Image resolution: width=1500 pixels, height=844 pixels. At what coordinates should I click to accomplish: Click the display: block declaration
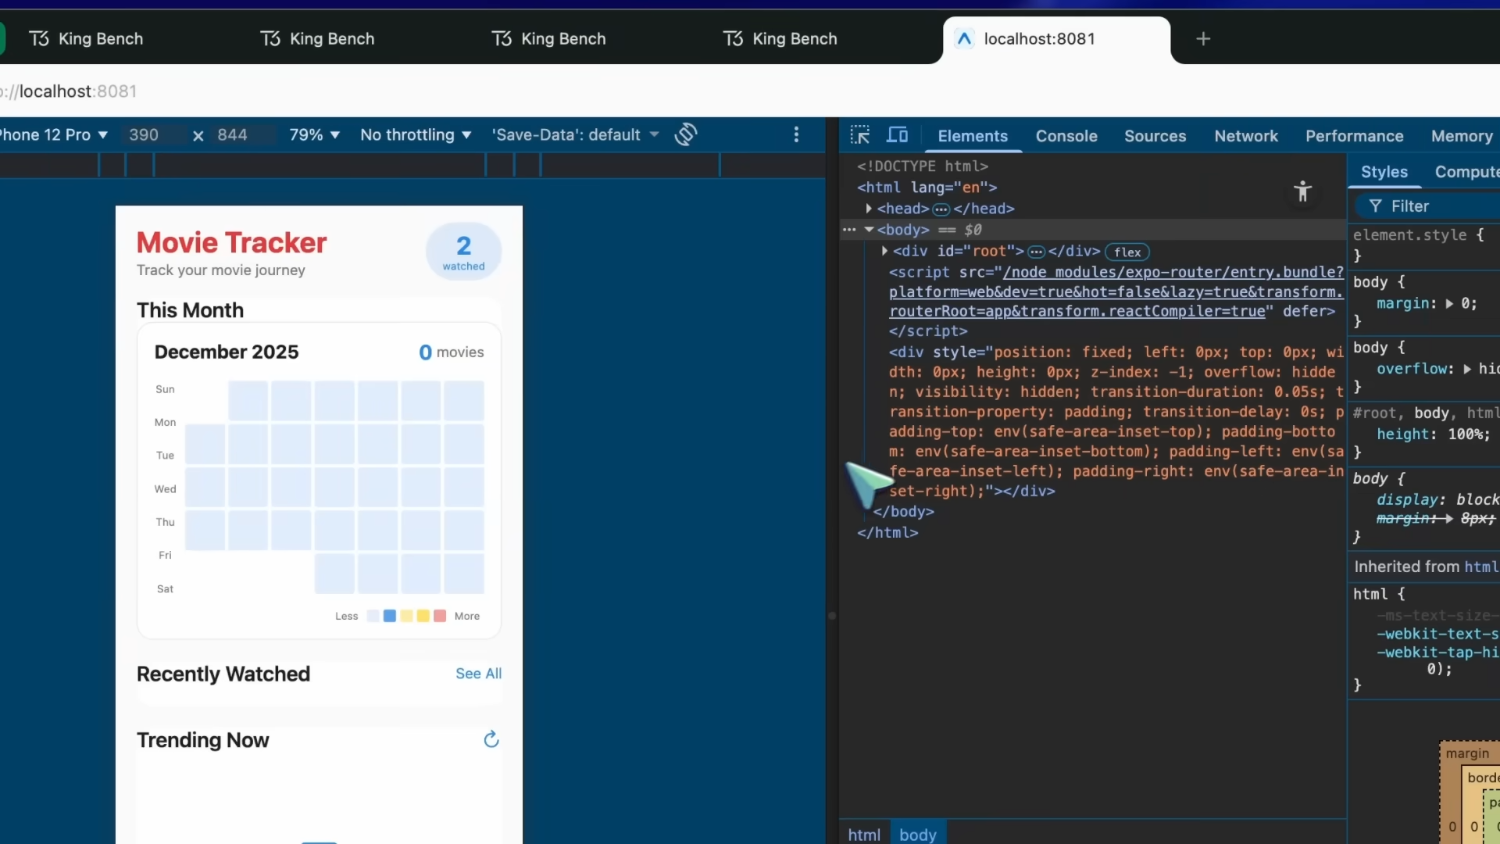1438,499
